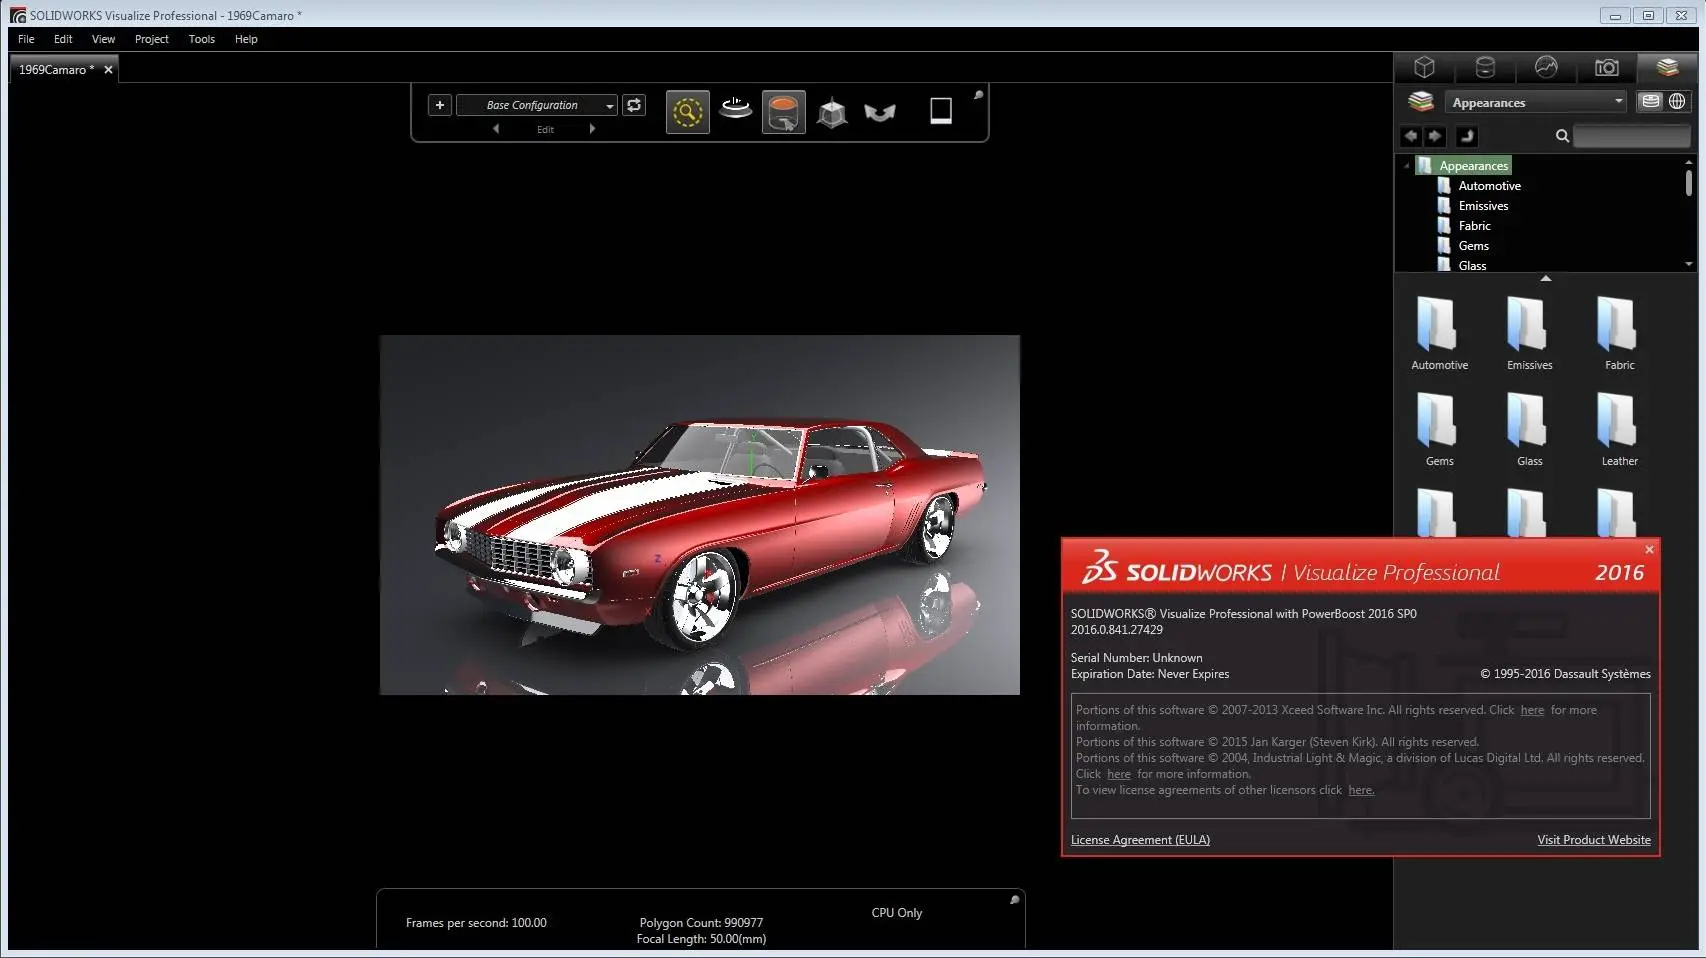Open the Emissives folder thumbnail
The width and height of the screenshot is (1706, 958).
coord(1529,333)
